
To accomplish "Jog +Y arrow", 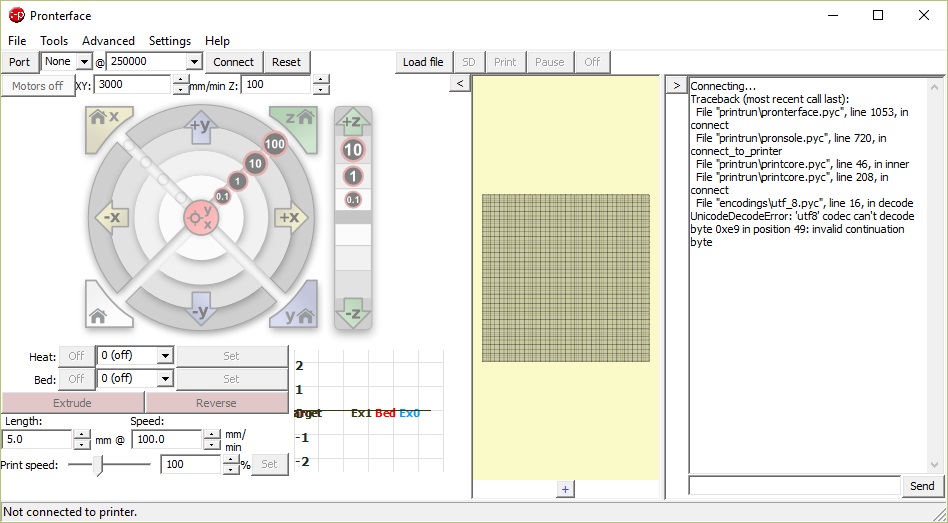I will (201, 128).
